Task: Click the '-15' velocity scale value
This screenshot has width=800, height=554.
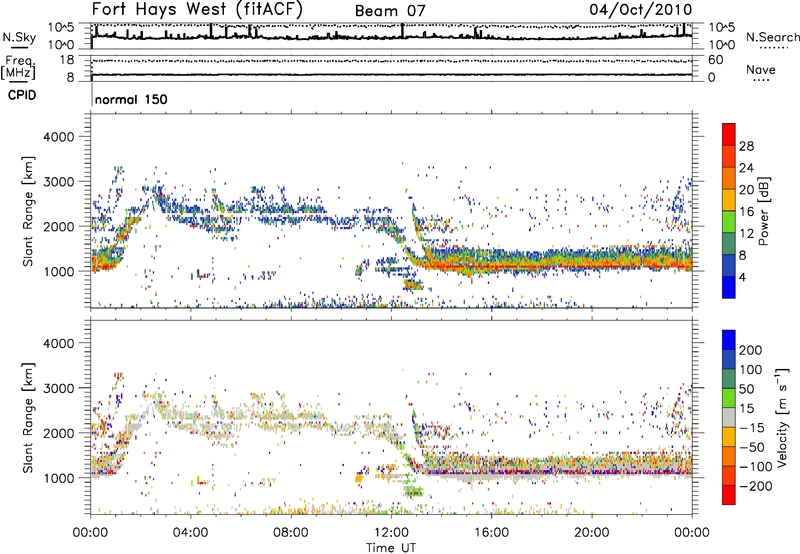Action: [x=751, y=427]
